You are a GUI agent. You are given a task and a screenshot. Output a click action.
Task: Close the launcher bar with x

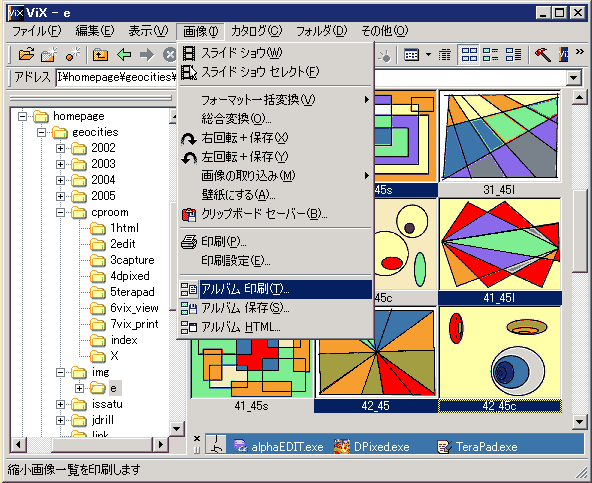pos(197,438)
